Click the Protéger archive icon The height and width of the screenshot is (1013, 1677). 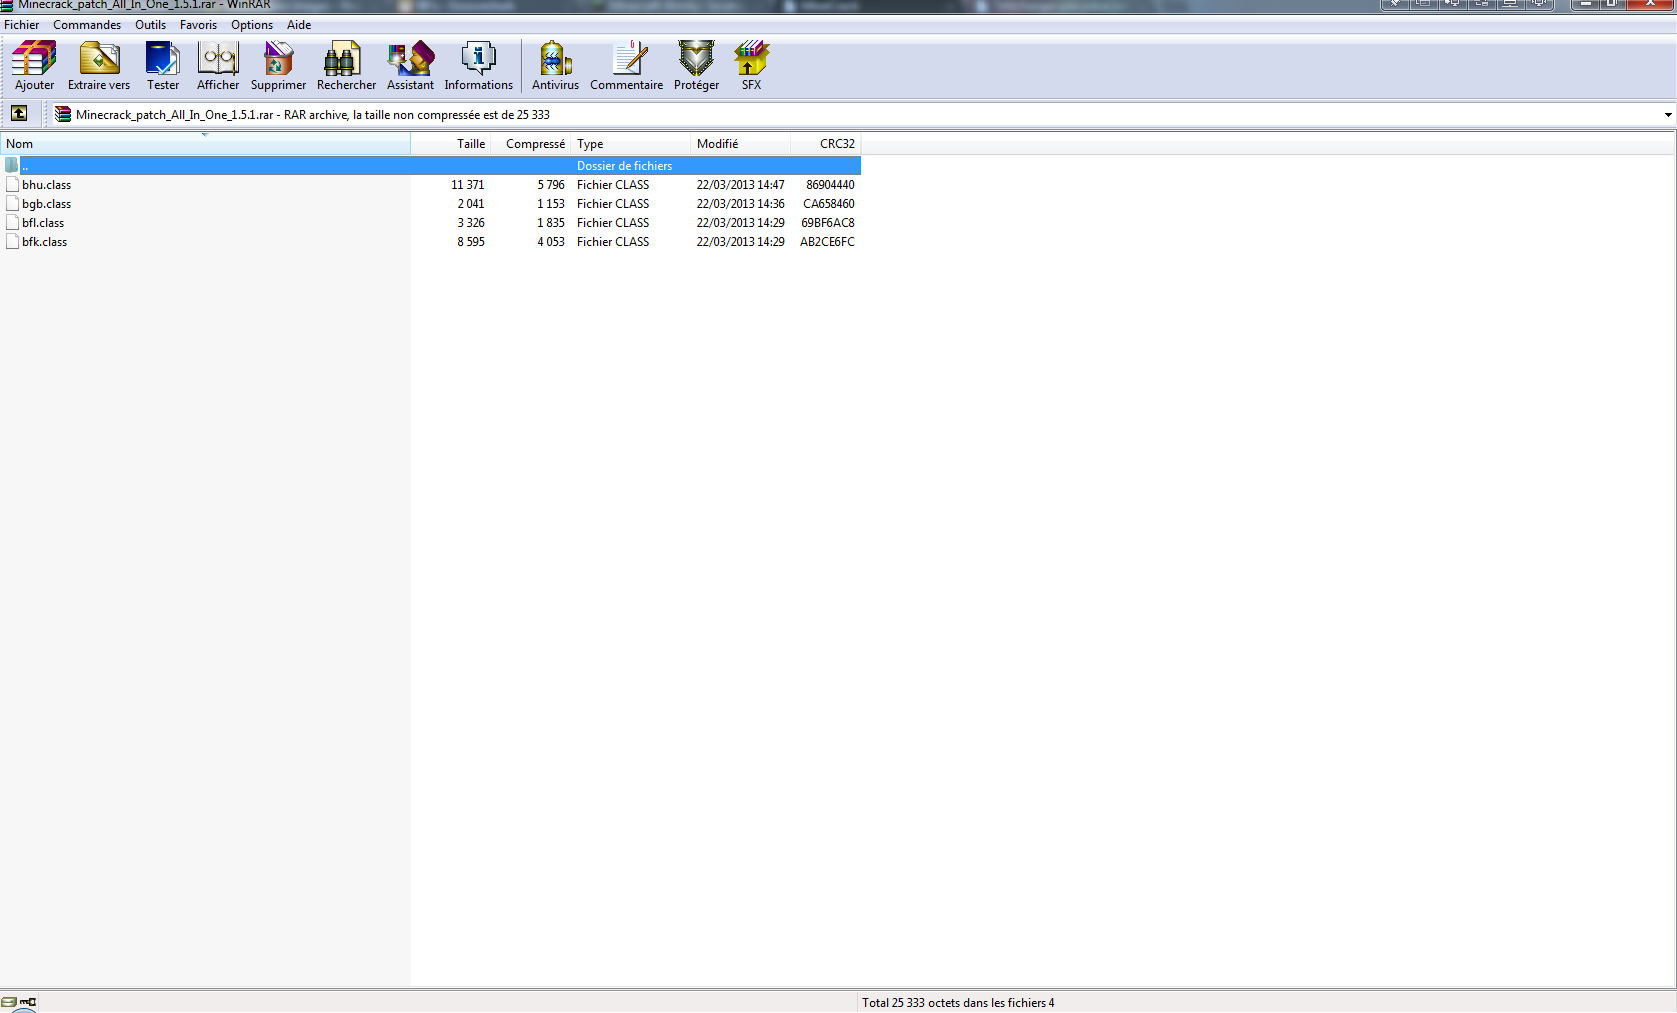coord(696,65)
